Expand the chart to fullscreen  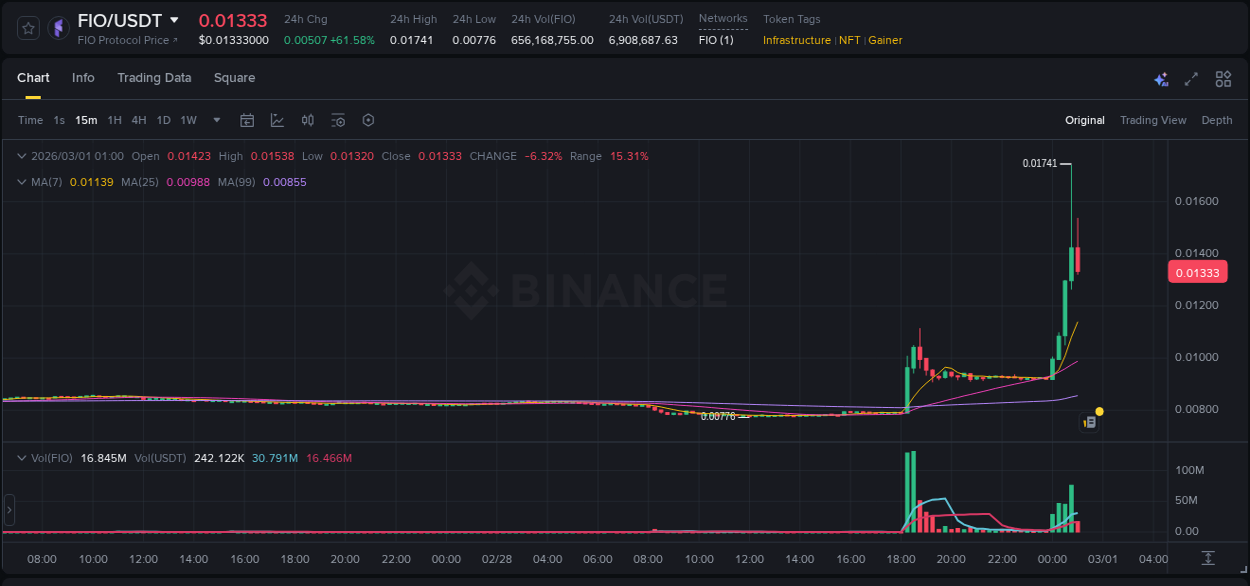click(x=1190, y=78)
